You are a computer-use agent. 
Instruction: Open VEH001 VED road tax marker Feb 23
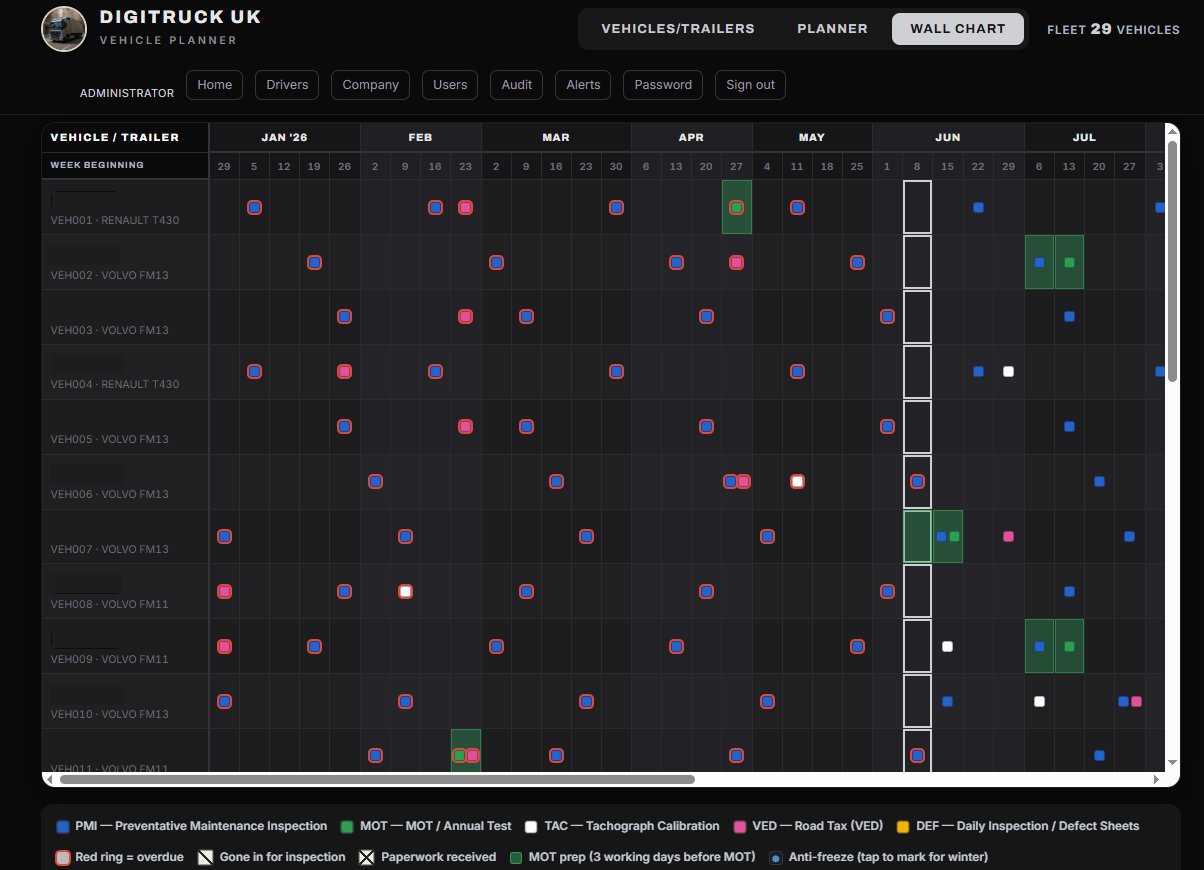click(x=465, y=207)
